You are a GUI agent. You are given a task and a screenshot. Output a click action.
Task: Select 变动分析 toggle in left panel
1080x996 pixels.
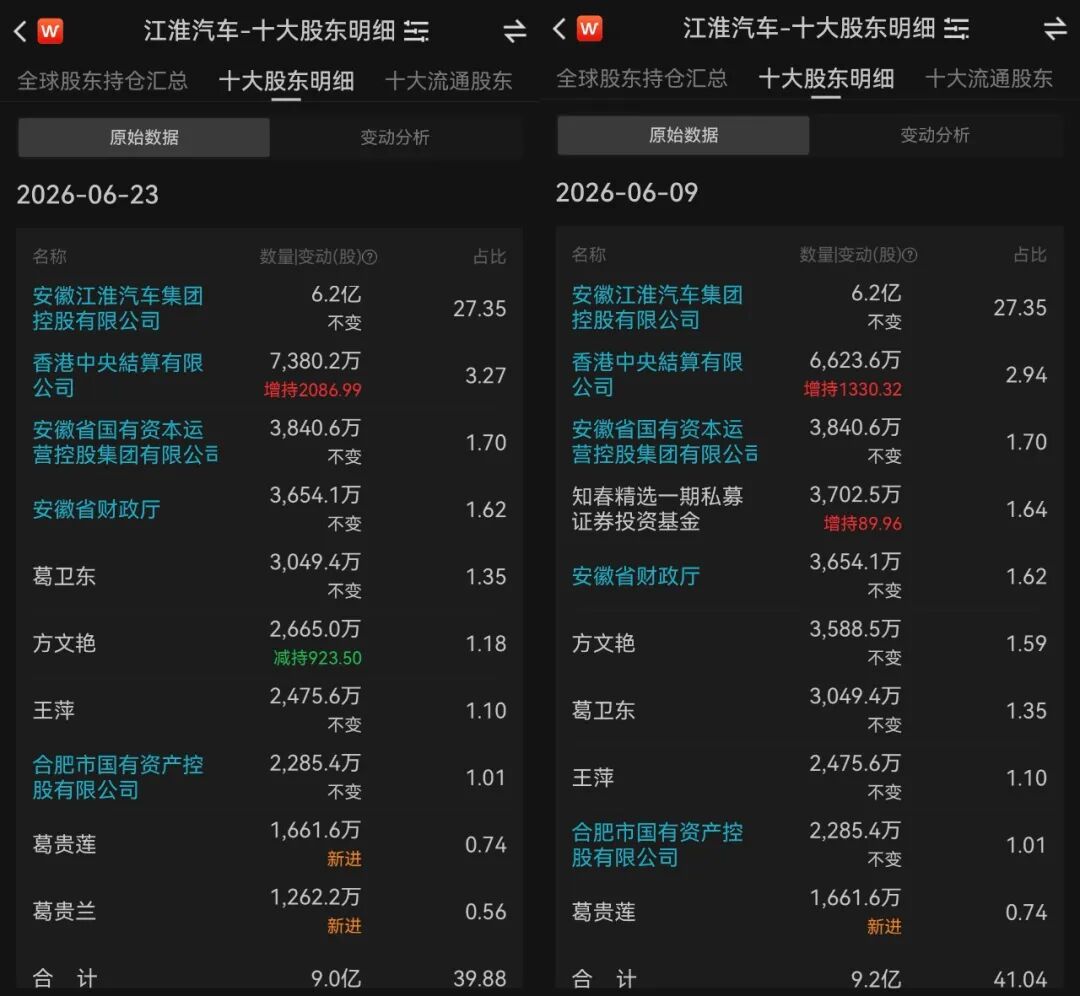point(395,137)
